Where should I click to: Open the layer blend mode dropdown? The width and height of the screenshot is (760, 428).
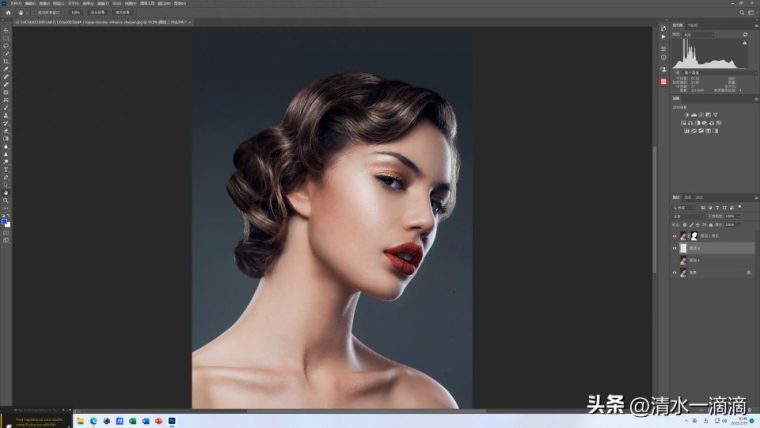tap(688, 216)
